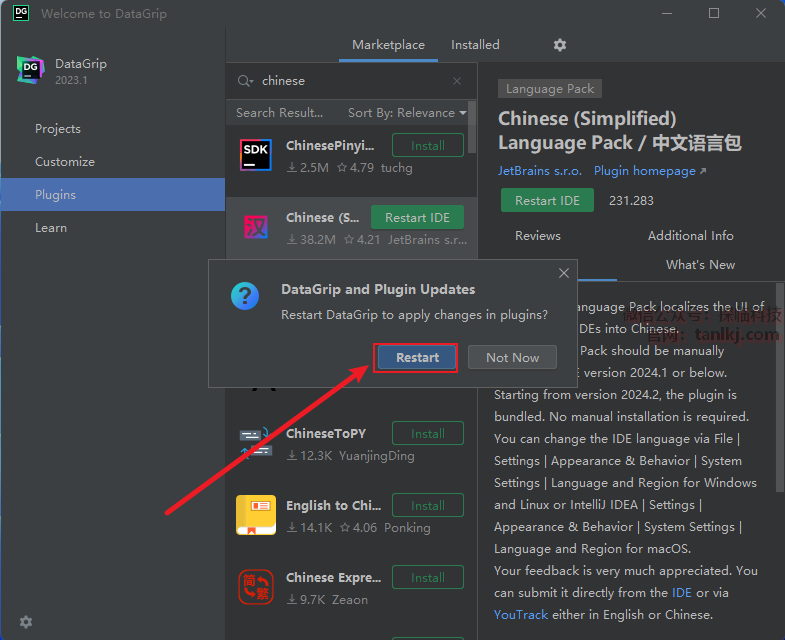Screen dimensions: 785x640
Task: Click the ChinesePinyin SDK plugin icon
Action: pos(256,155)
